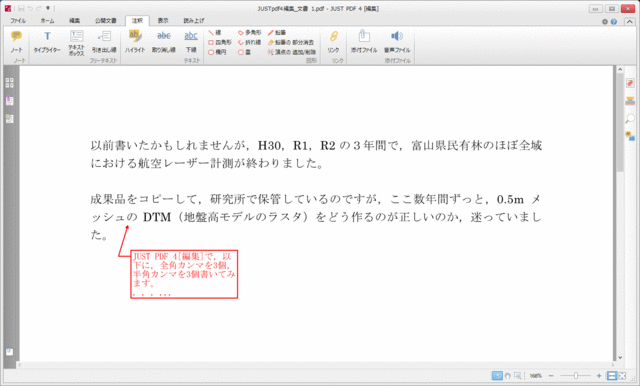The width and height of the screenshot is (640, 386).
Task: Click the vertical scrollbar up arrow
Action: 620,70
